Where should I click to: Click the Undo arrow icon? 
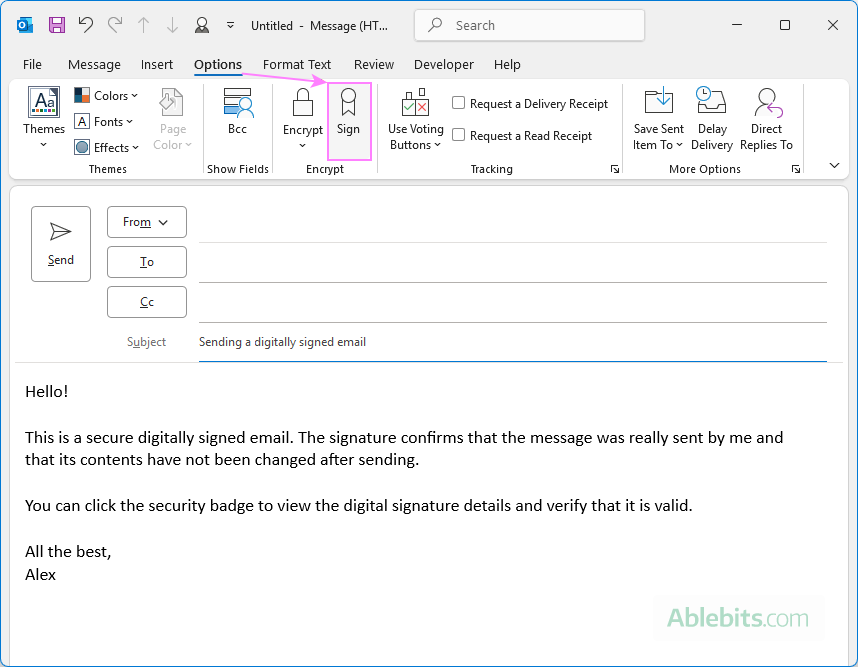point(86,25)
